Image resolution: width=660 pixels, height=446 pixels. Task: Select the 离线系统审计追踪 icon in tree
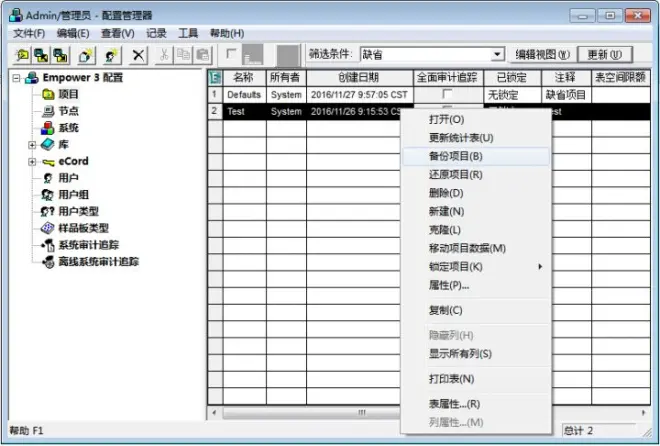click(x=48, y=262)
